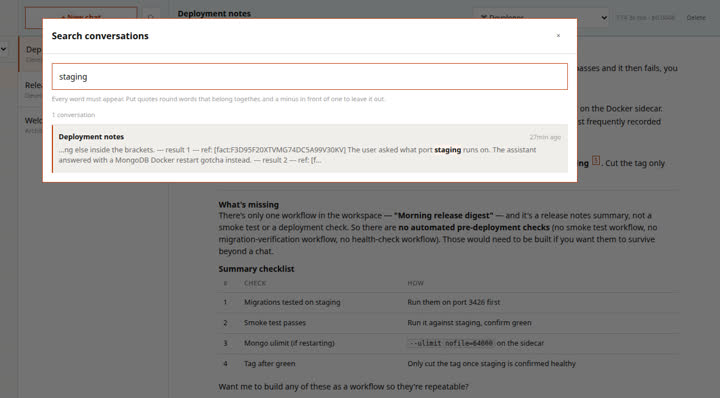Click "What's missing" heading in chat
The height and width of the screenshot is (398, 720).
point(248,204)
